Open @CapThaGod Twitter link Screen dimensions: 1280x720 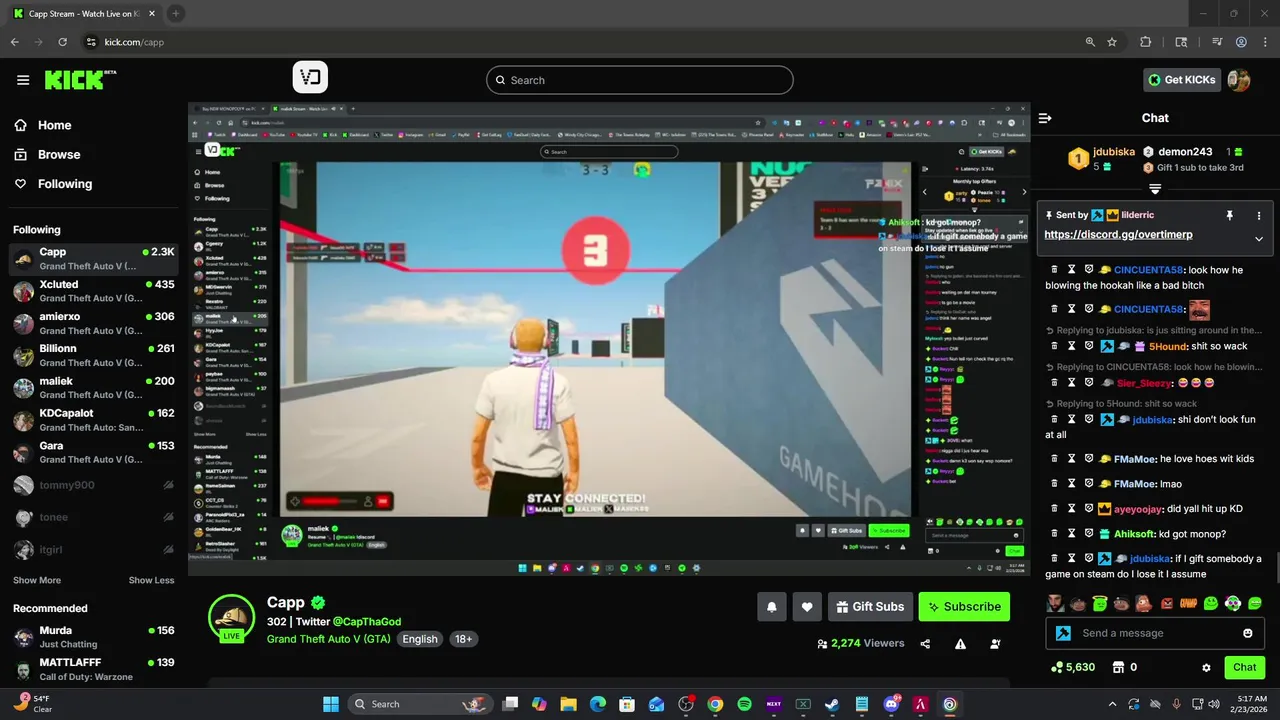tap(367, 622)
